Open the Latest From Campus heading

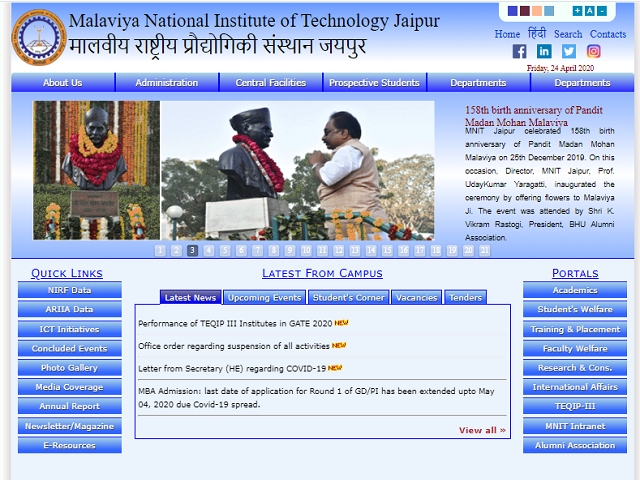click(322, 273)
